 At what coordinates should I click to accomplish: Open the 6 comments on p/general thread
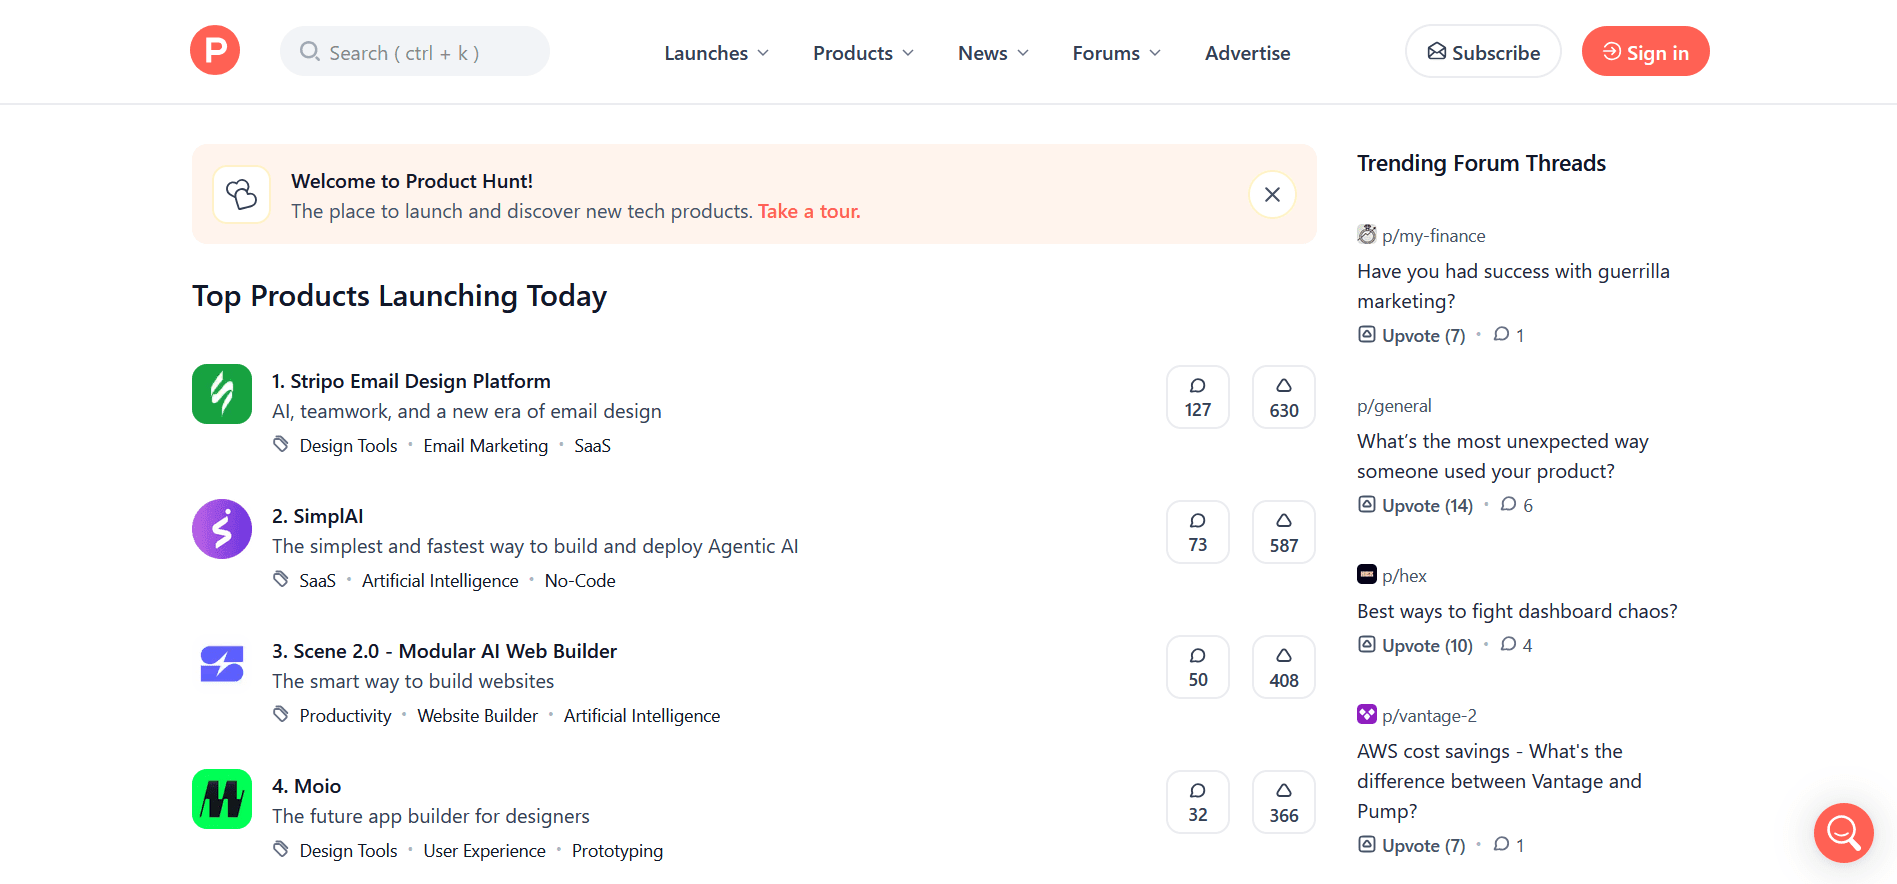click(1517, 506)
